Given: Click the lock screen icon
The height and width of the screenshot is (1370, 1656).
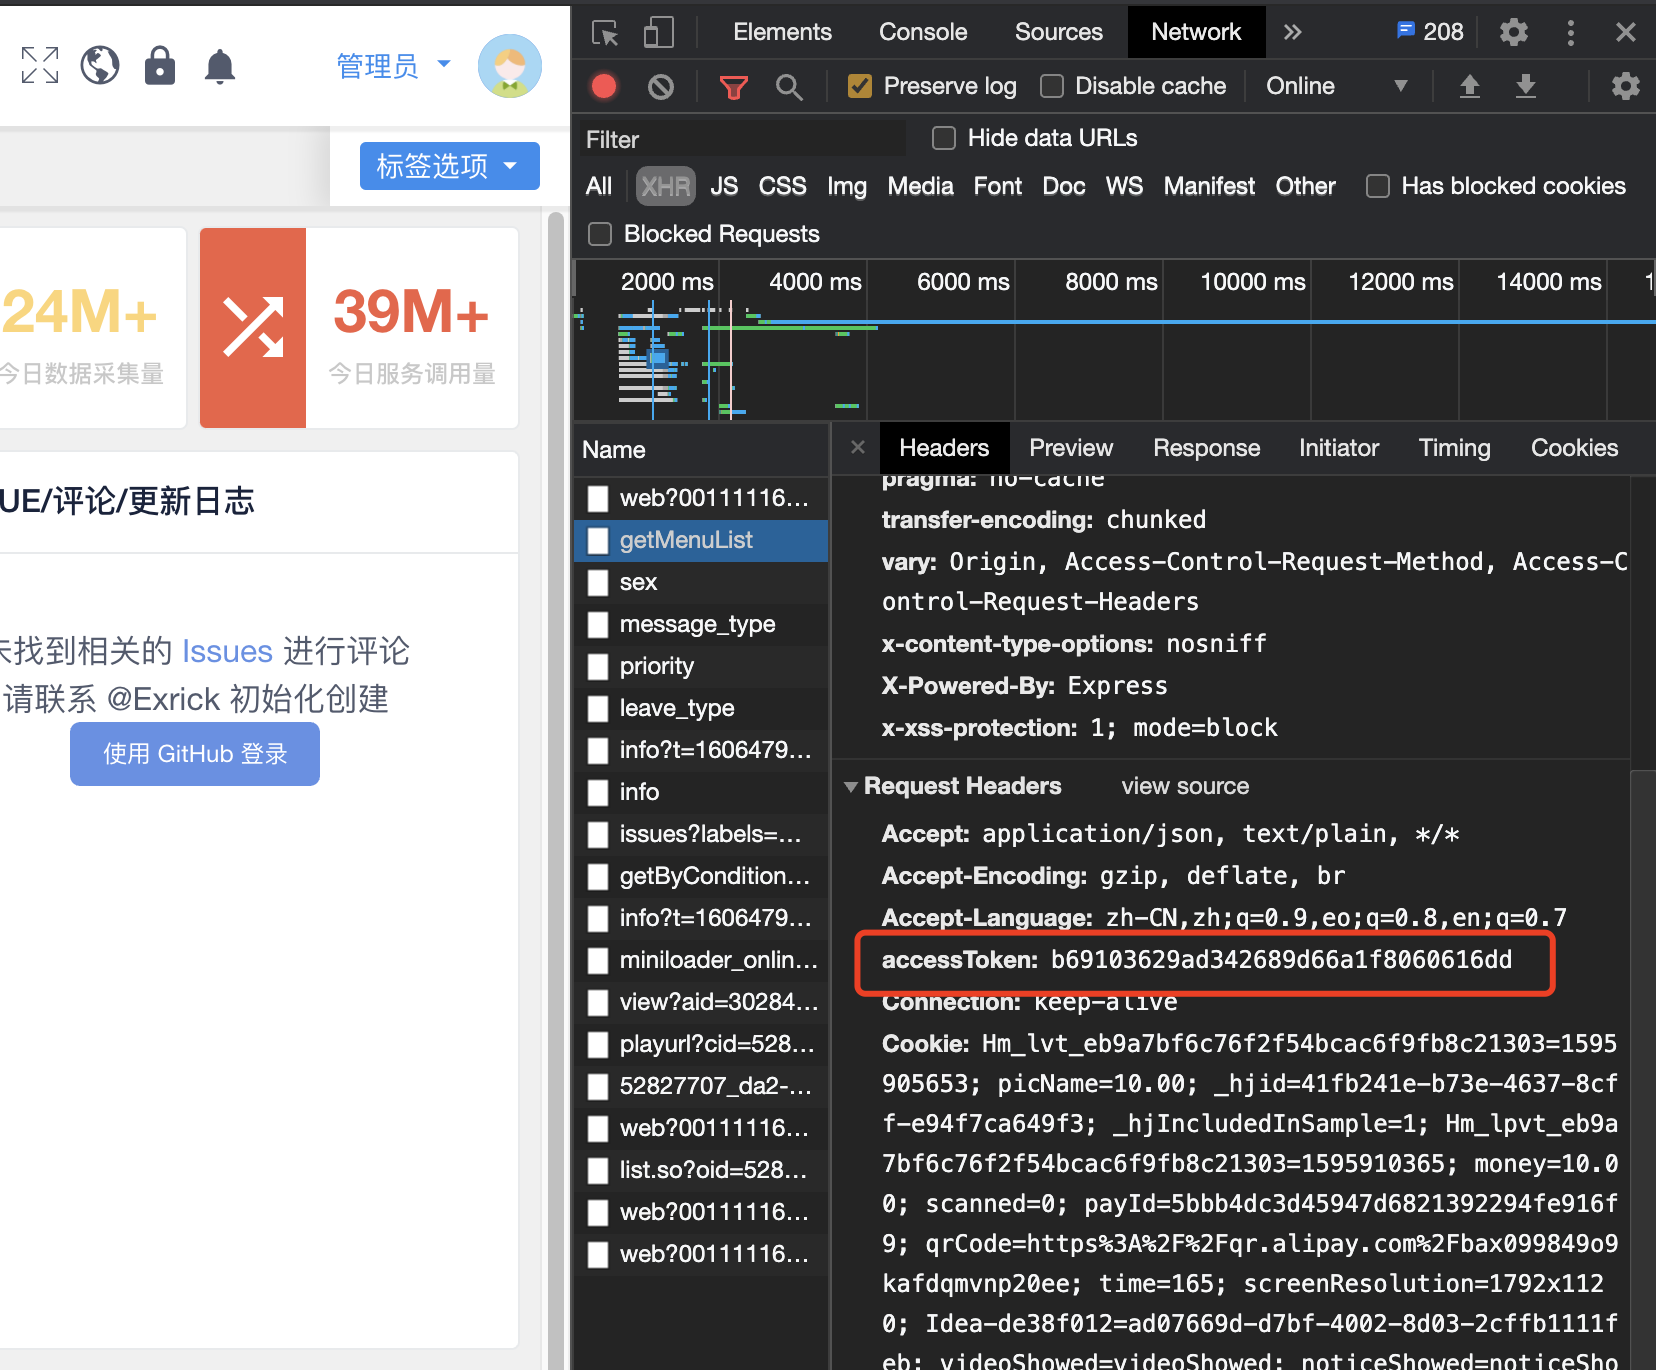Looking at the screenshot, I should (x=160, y=65).
